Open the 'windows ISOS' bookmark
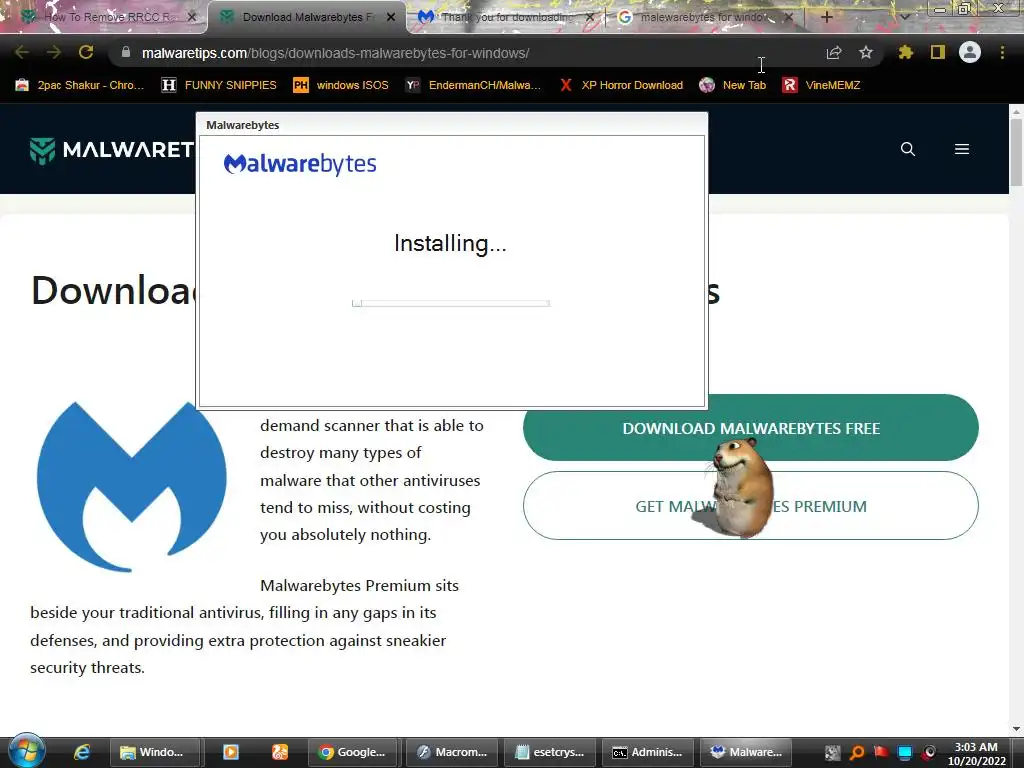Viewport: 1024px width, 768px height. pyautogui.click(x=341, y=85)
